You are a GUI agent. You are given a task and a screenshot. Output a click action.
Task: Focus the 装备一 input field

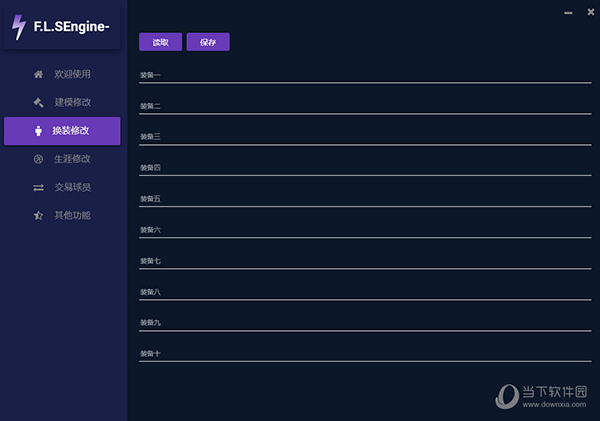360,76
